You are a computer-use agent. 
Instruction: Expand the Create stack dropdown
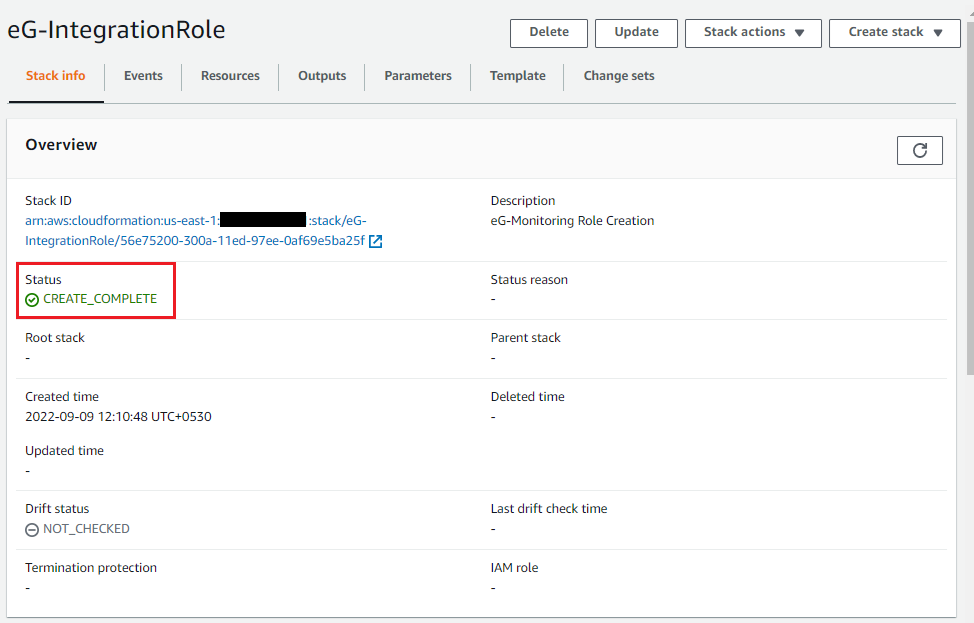[894, 33]
